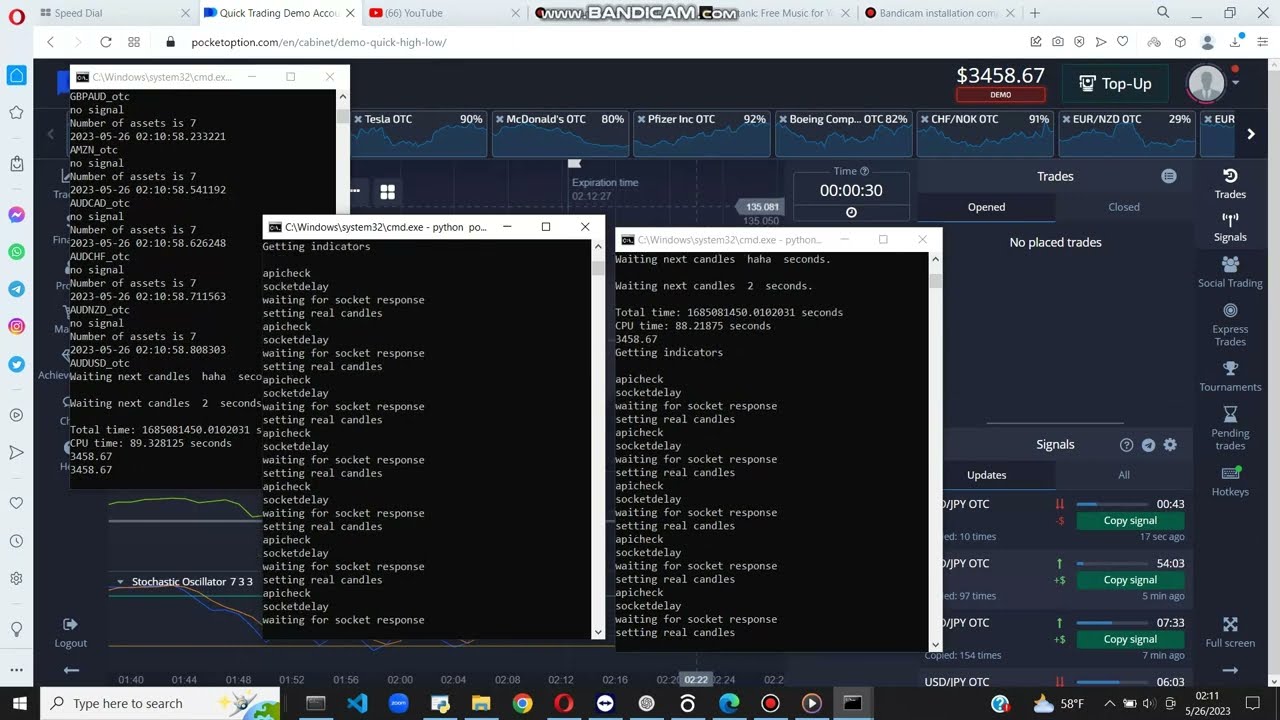This screenshot has width=1280, height=720.
Task: Collapse the Stochastic Oscillator 7 3 3 indicator
Action: click(120, 581)
